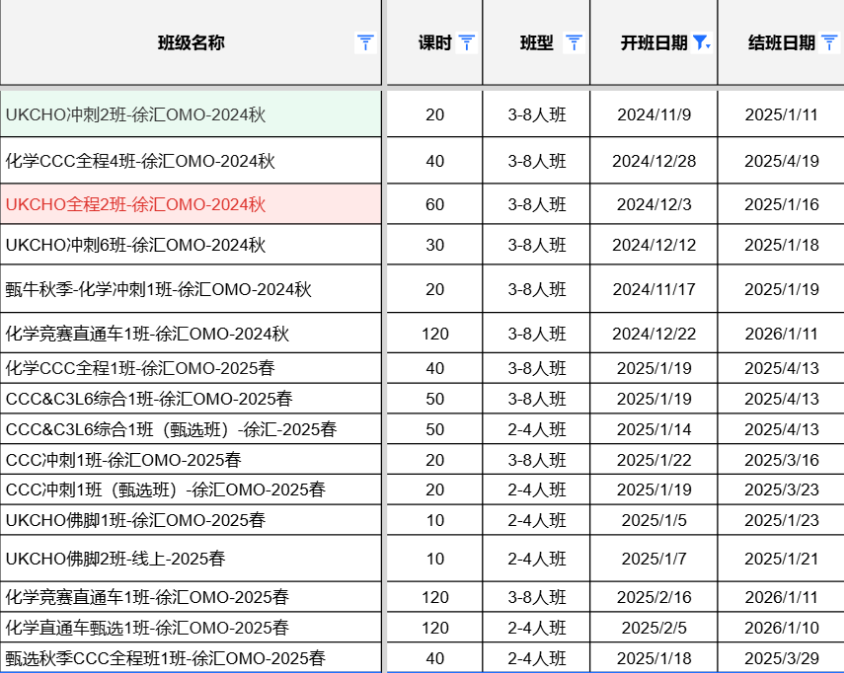Select 结班日期 cell 2025/1/11
This screenshot has height=673, width=844.
pos(781,114)
